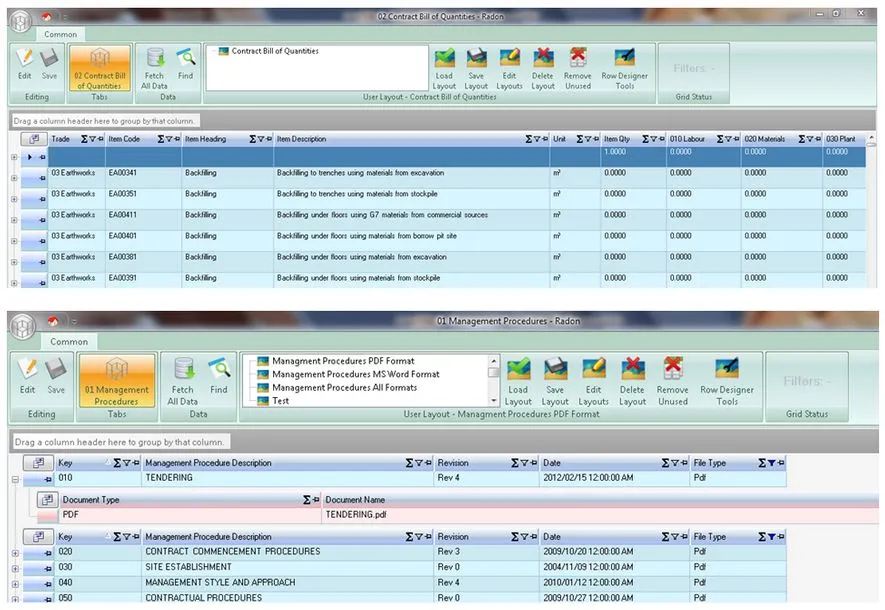Open filter dropdown on Trade column header

point(93,139)
